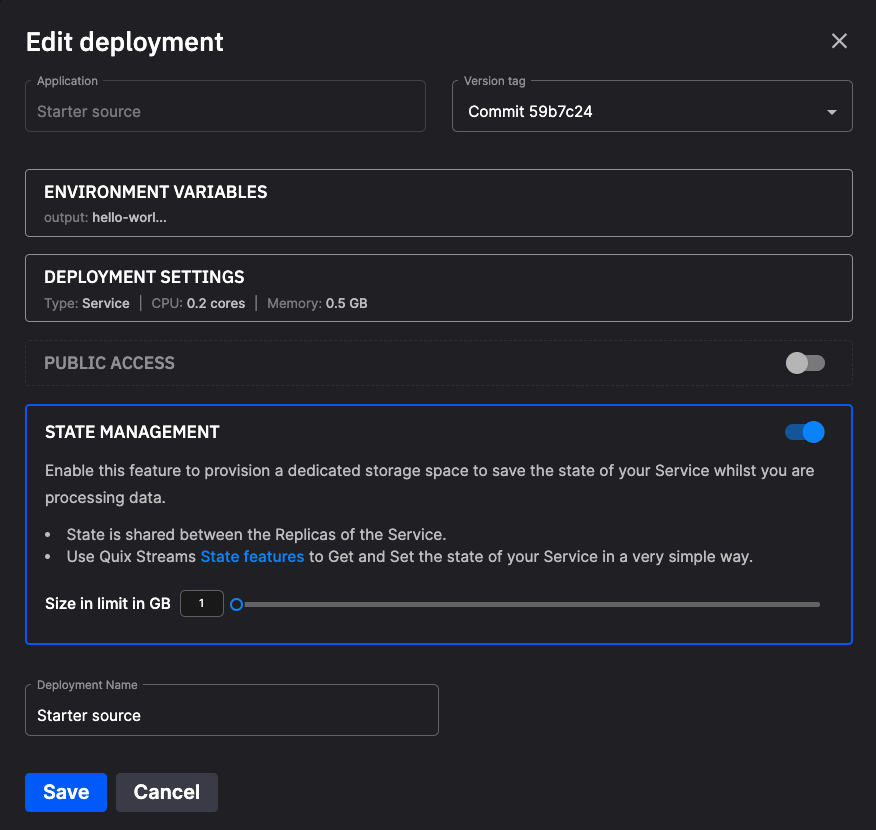
Task: Open the Version tag dropdown
Action: point(640,111)
